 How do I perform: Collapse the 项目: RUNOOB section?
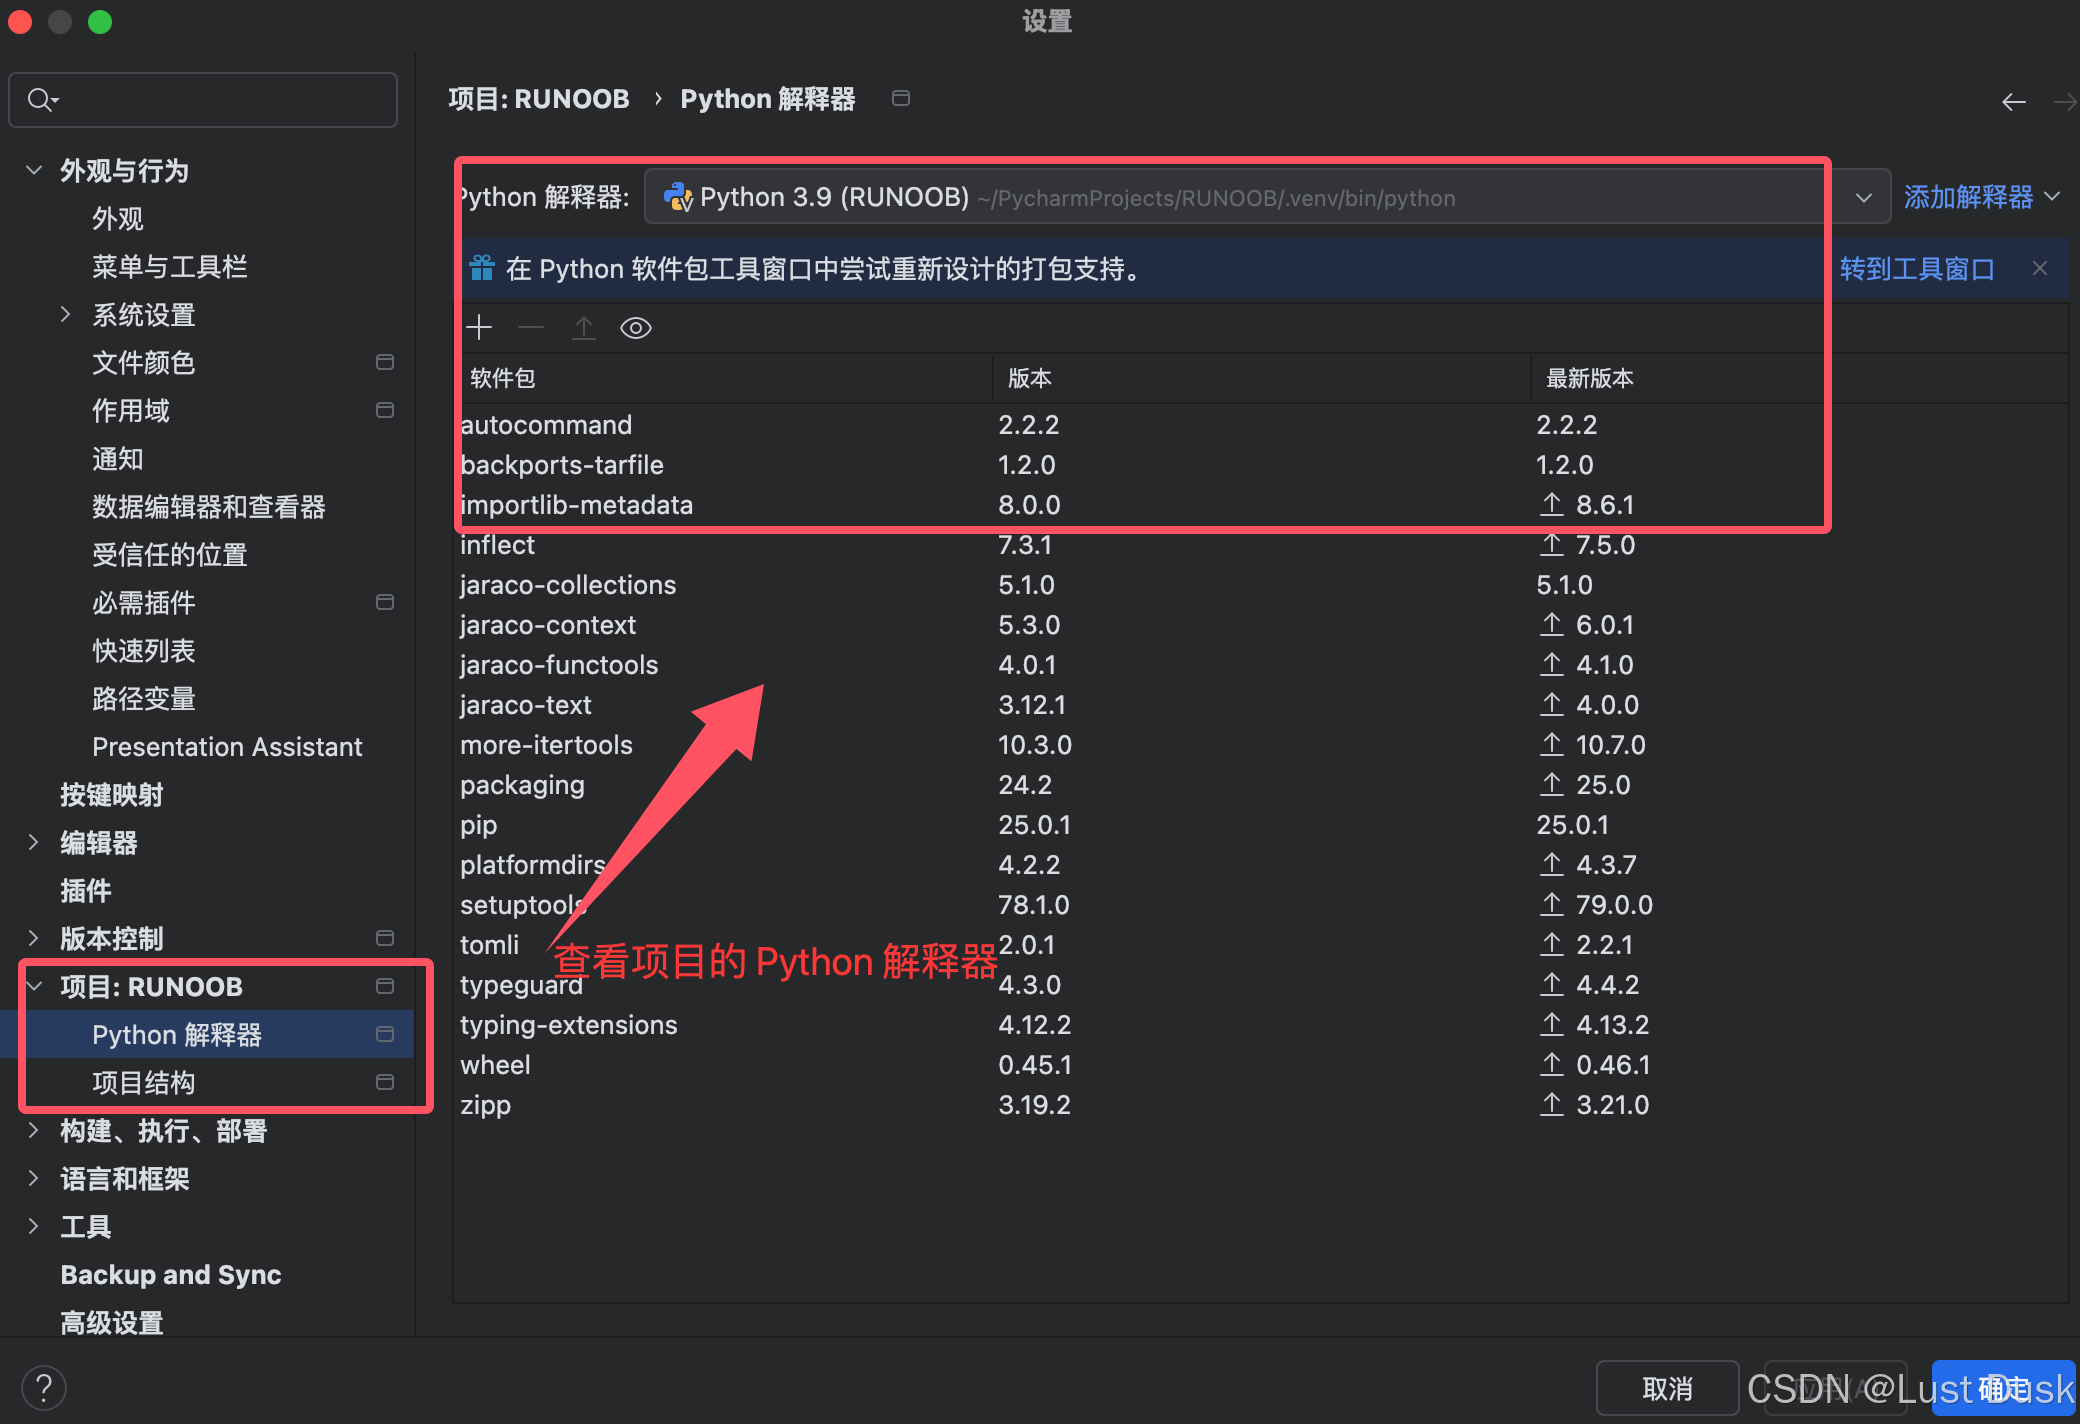[34, 986]
